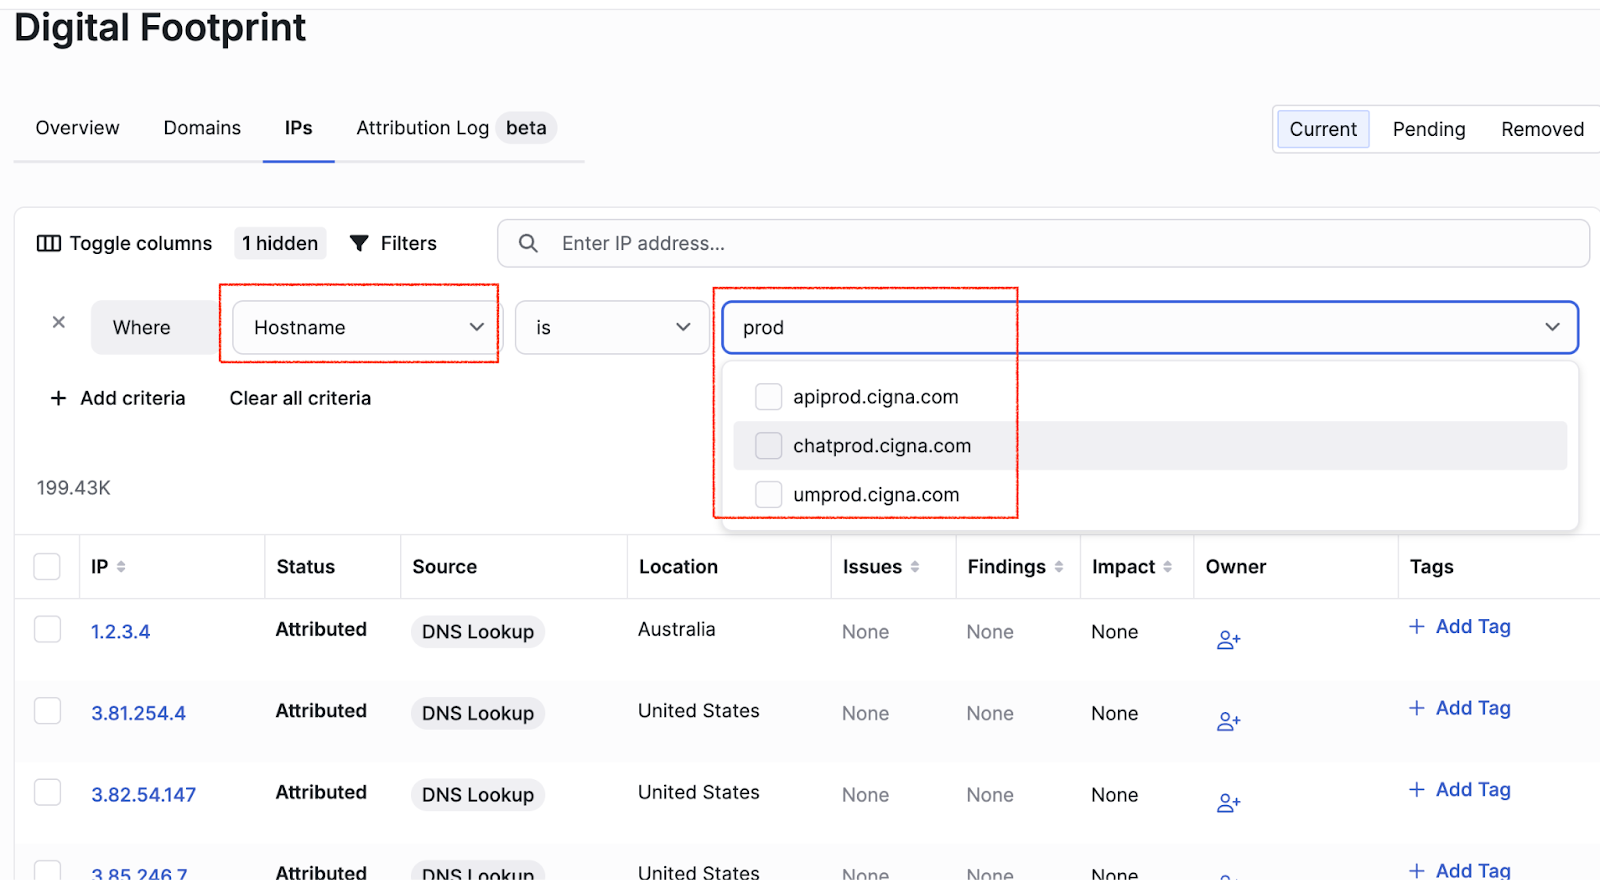Image resolution: width=1600 pixels, height=880 pixels.
Task: Click DNS Lookup badge in 3.82.54.147 row
Action: pyautogui.click(x=478, y=795)
